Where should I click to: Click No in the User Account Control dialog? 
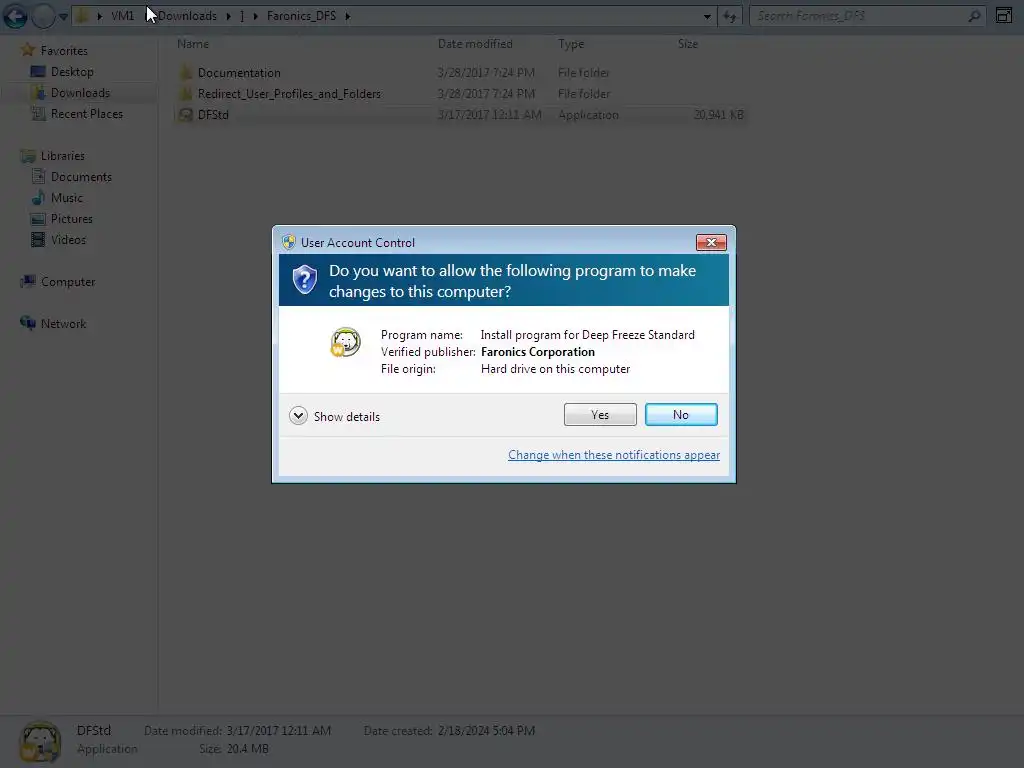pyautogui.click(x=680, y=415)
